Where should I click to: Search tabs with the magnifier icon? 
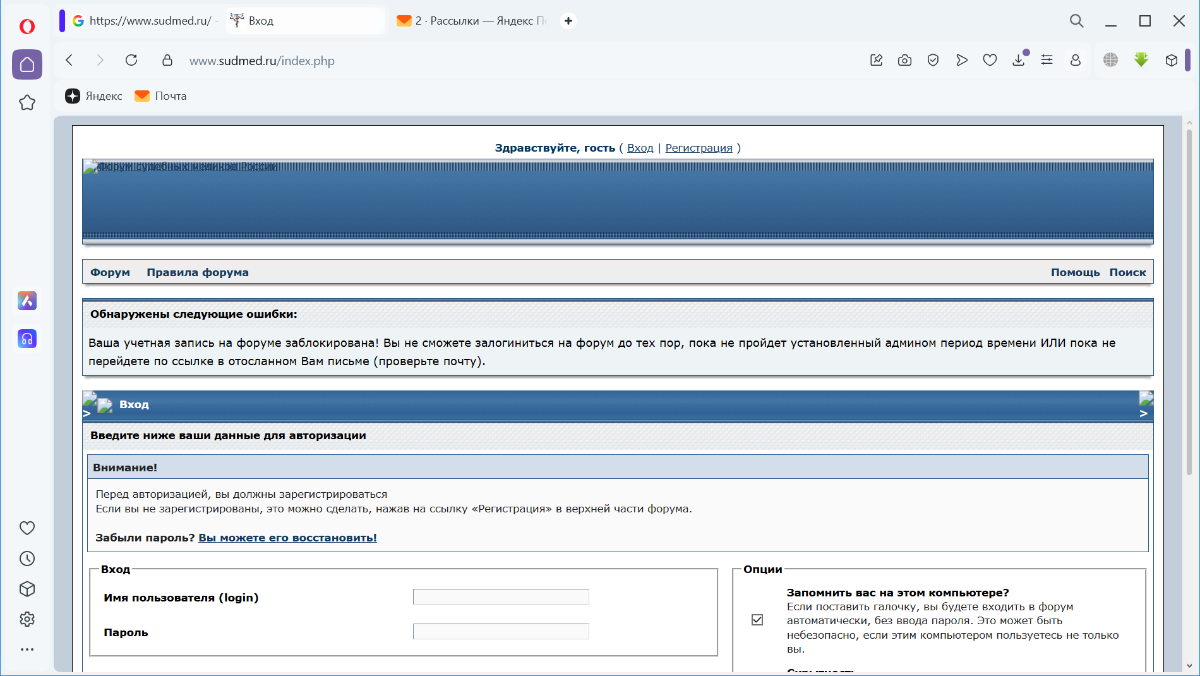pos(1077,20)
